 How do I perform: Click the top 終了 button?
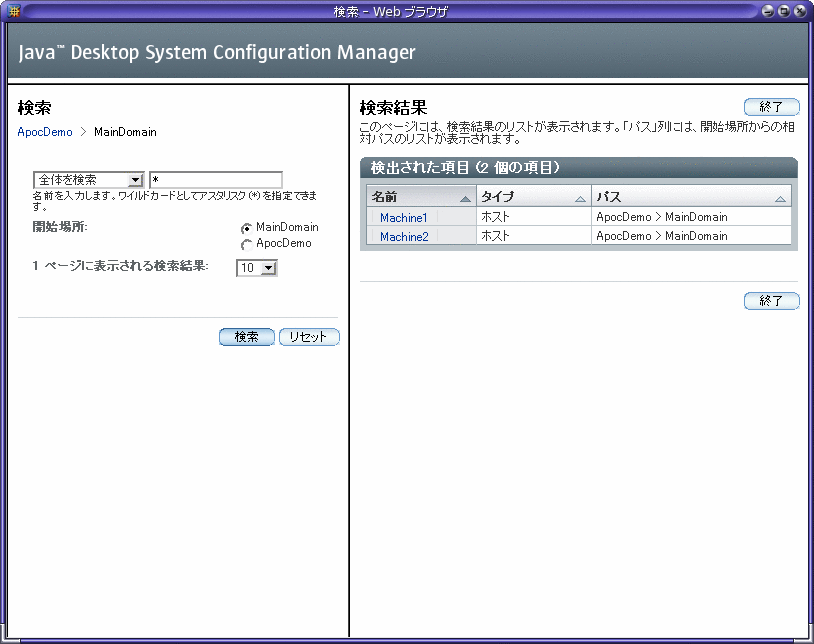pos(771,107)
